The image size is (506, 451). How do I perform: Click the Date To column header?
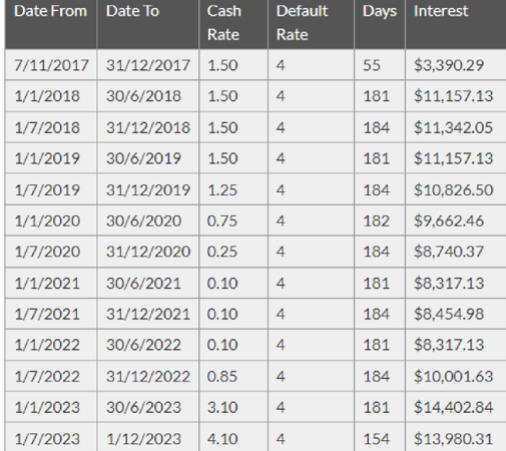[148, 24]
